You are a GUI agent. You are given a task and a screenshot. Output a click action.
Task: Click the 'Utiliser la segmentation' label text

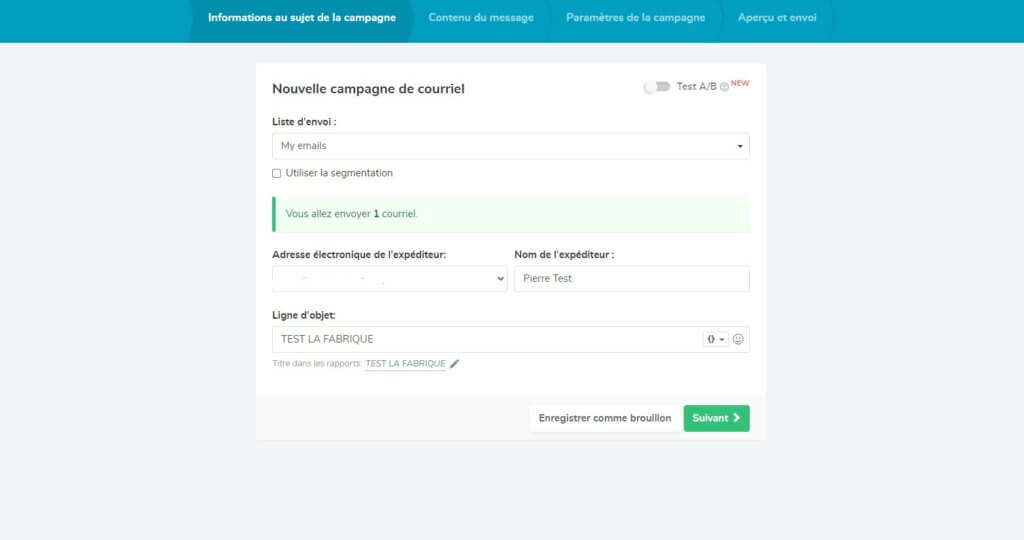[x=339, y=173]
